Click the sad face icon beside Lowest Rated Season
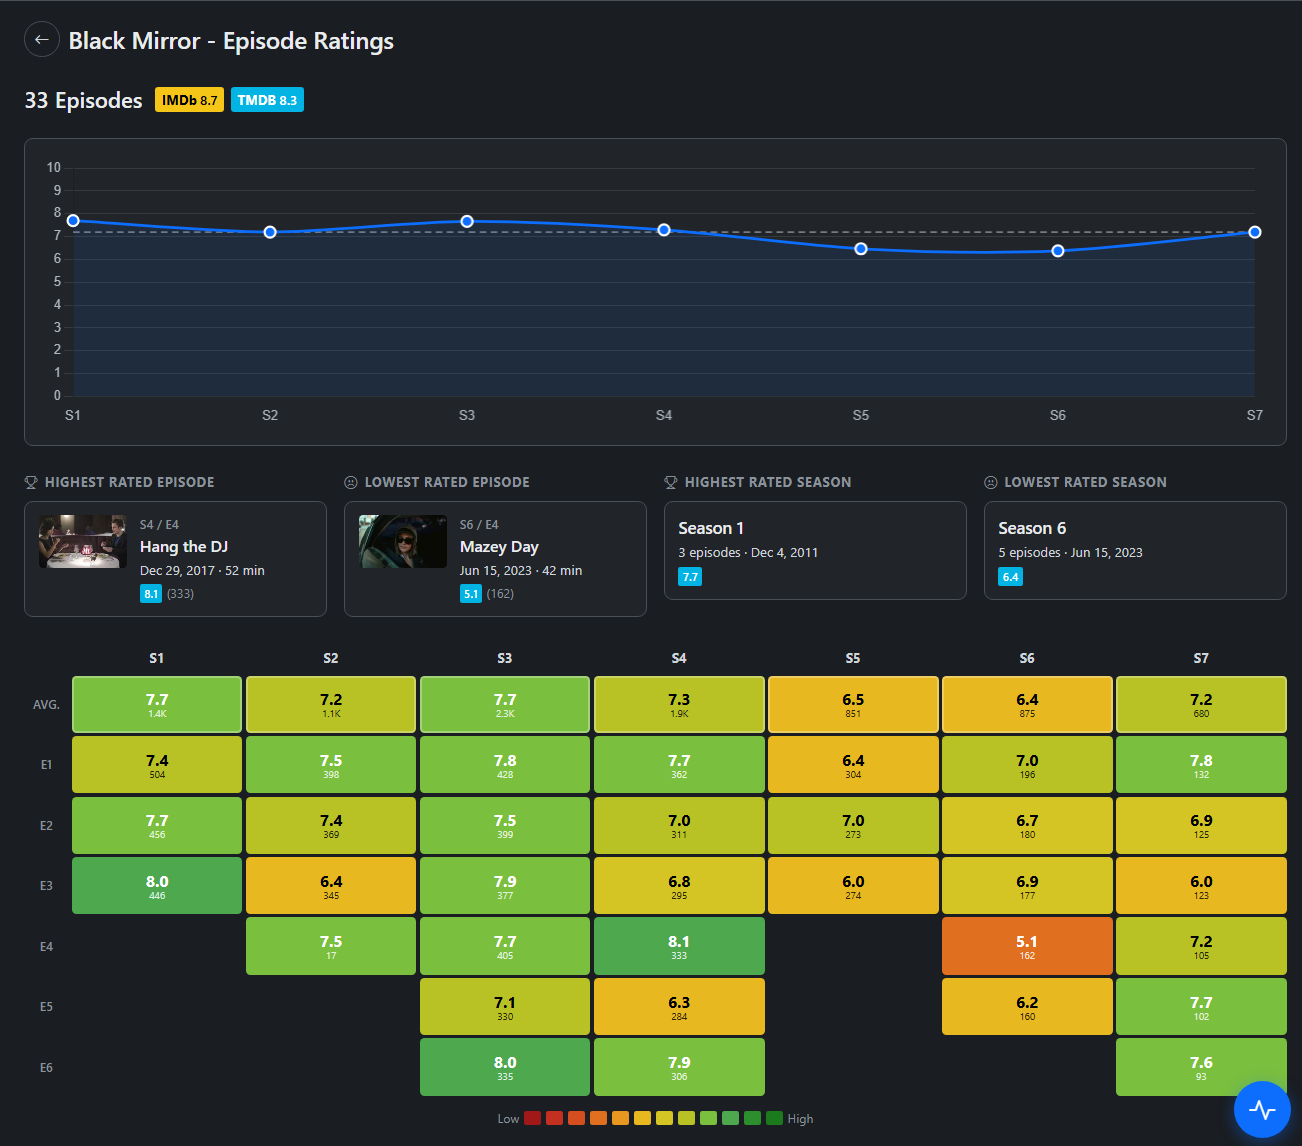Image resolution: width=1302 pixels, height=1146 pixels. 991,482
